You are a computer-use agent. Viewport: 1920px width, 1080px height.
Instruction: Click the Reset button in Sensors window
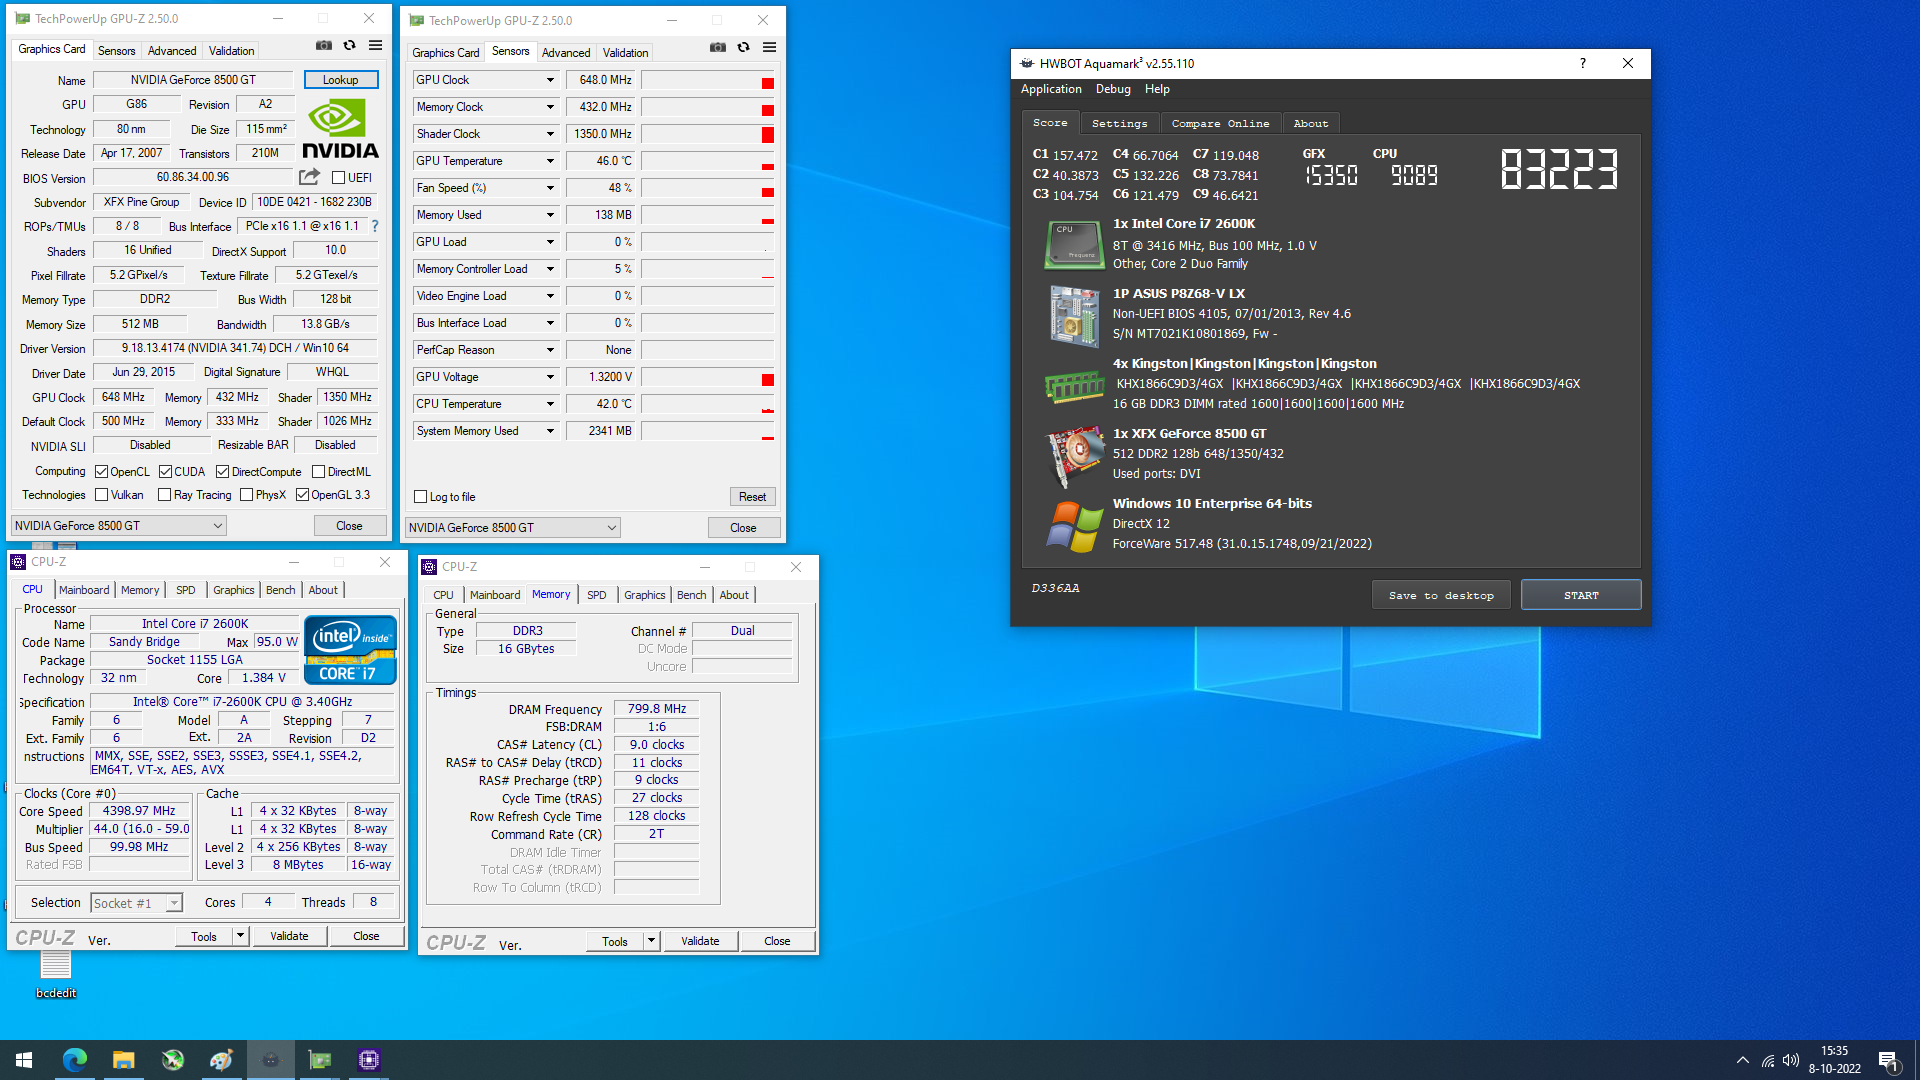point(752,497)
